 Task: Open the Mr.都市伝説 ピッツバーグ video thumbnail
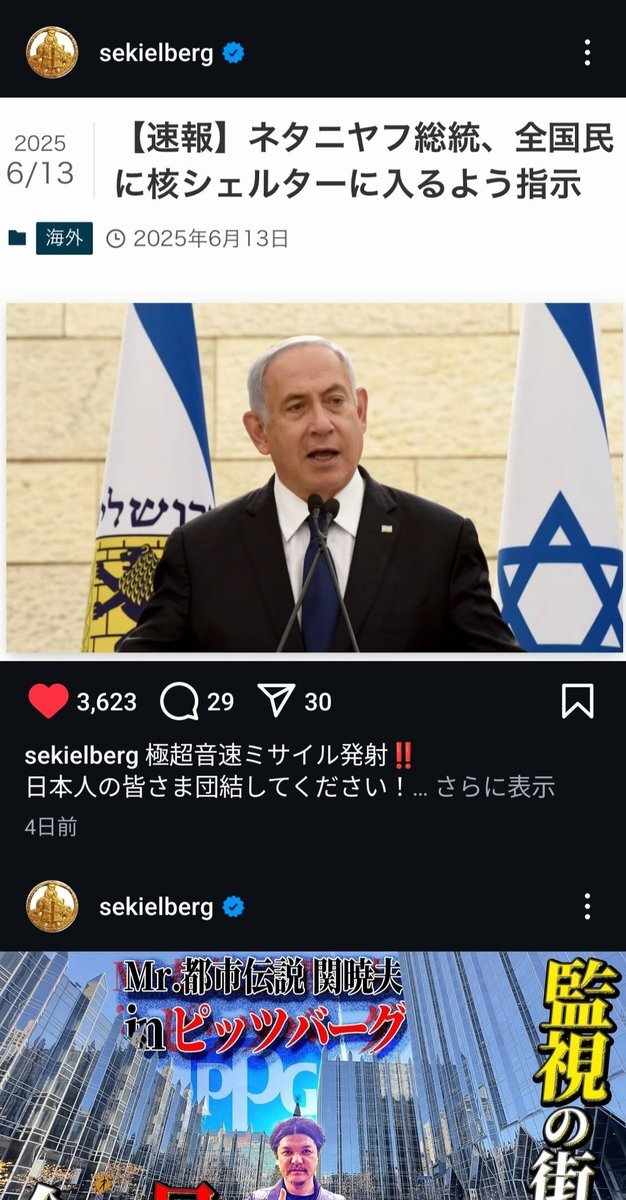coord(313,1075)
